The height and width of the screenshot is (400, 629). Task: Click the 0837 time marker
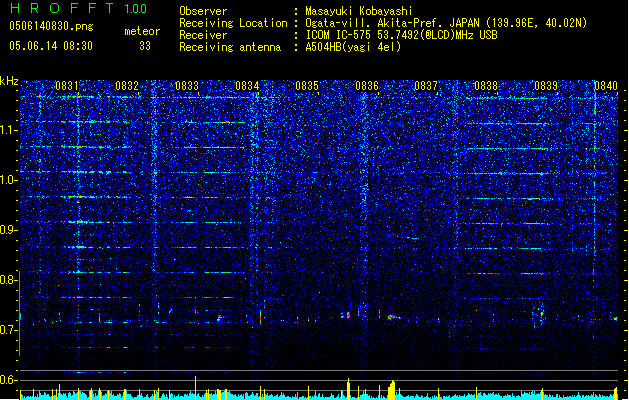(426, 86)
